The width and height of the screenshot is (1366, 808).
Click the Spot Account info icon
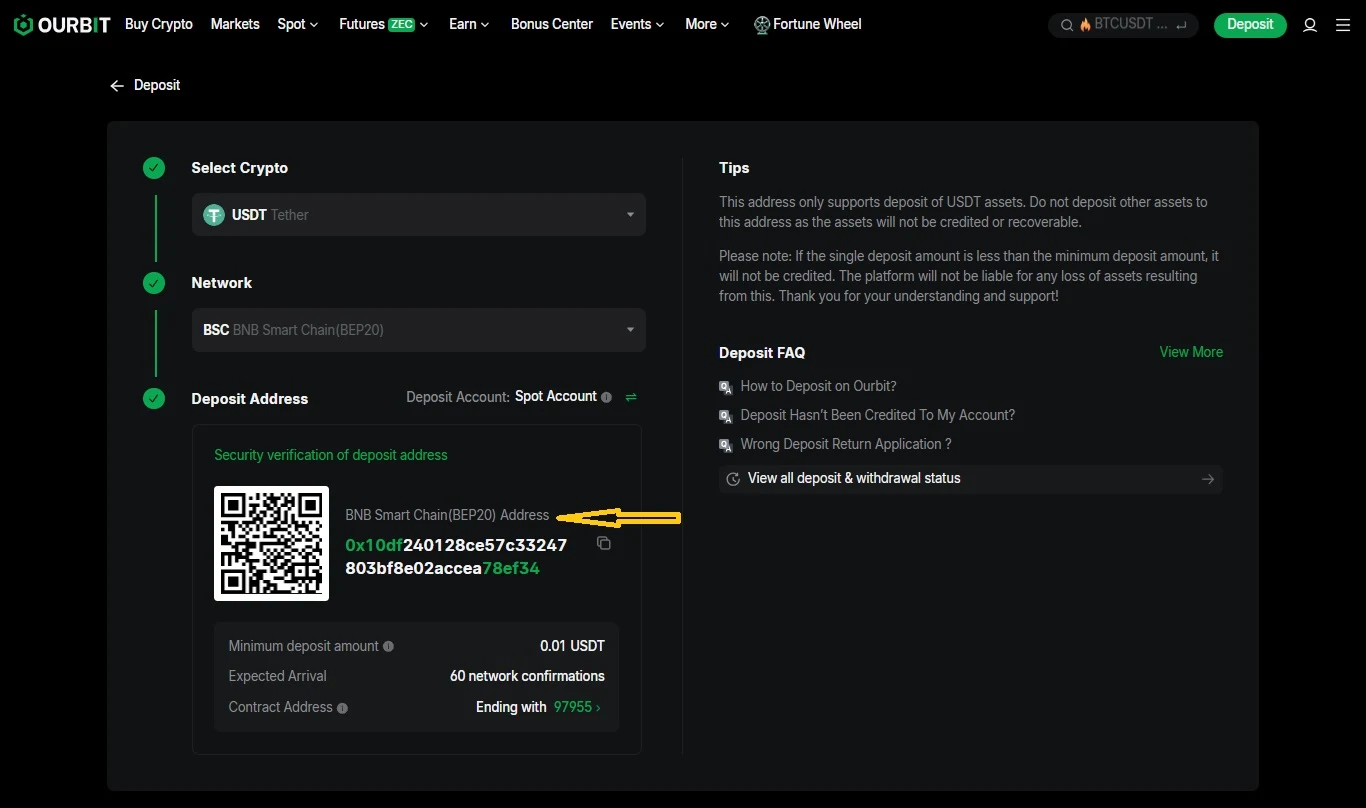[x=606, y=397]
